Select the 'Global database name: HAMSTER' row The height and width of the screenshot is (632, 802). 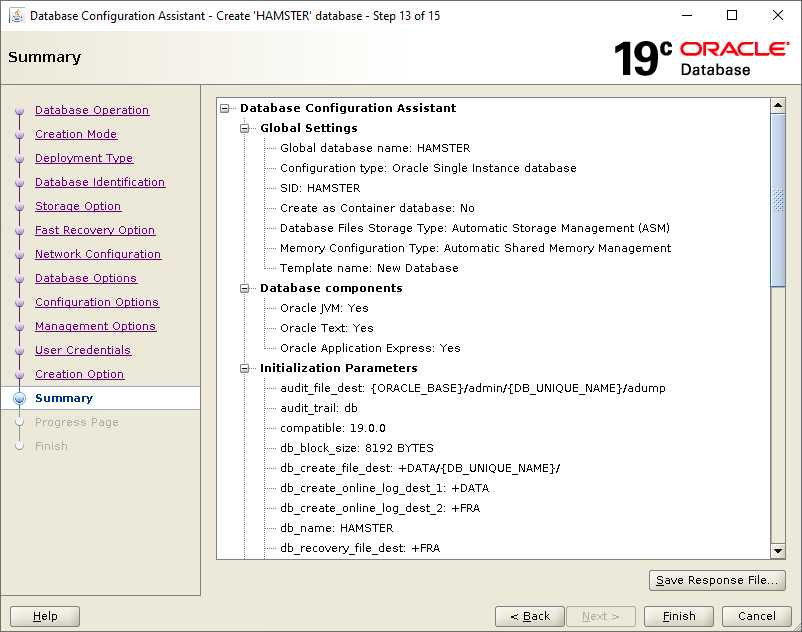375,148
